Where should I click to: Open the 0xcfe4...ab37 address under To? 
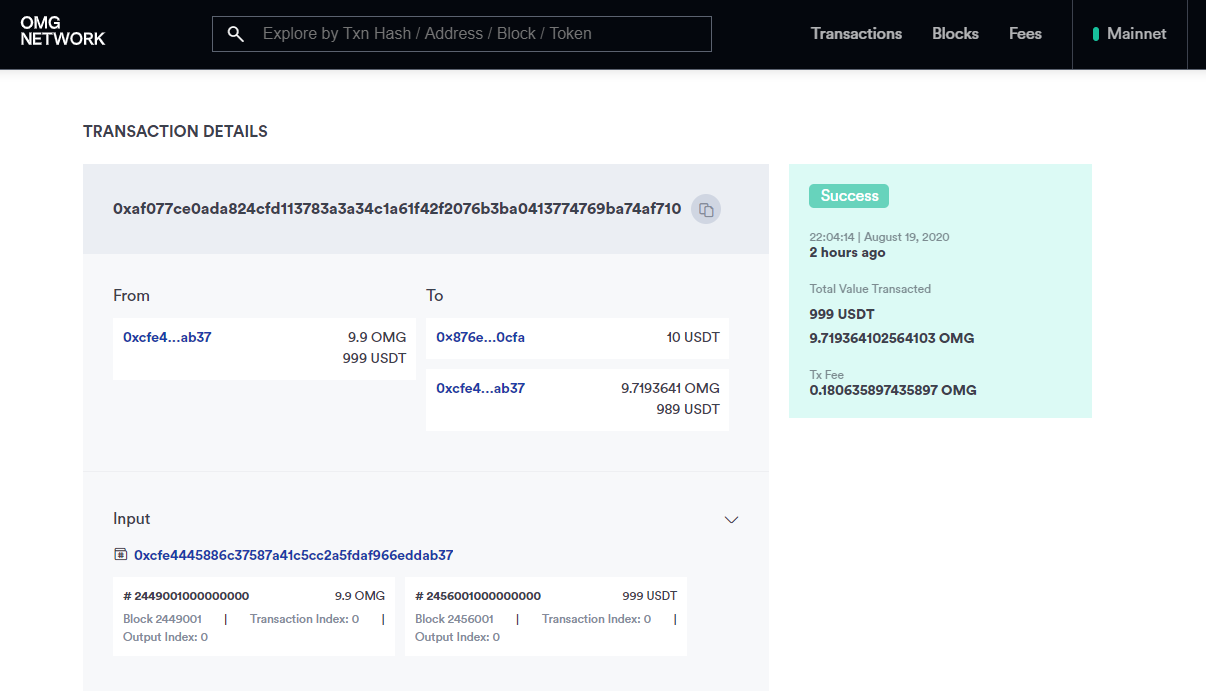click(x=480, y=388)
